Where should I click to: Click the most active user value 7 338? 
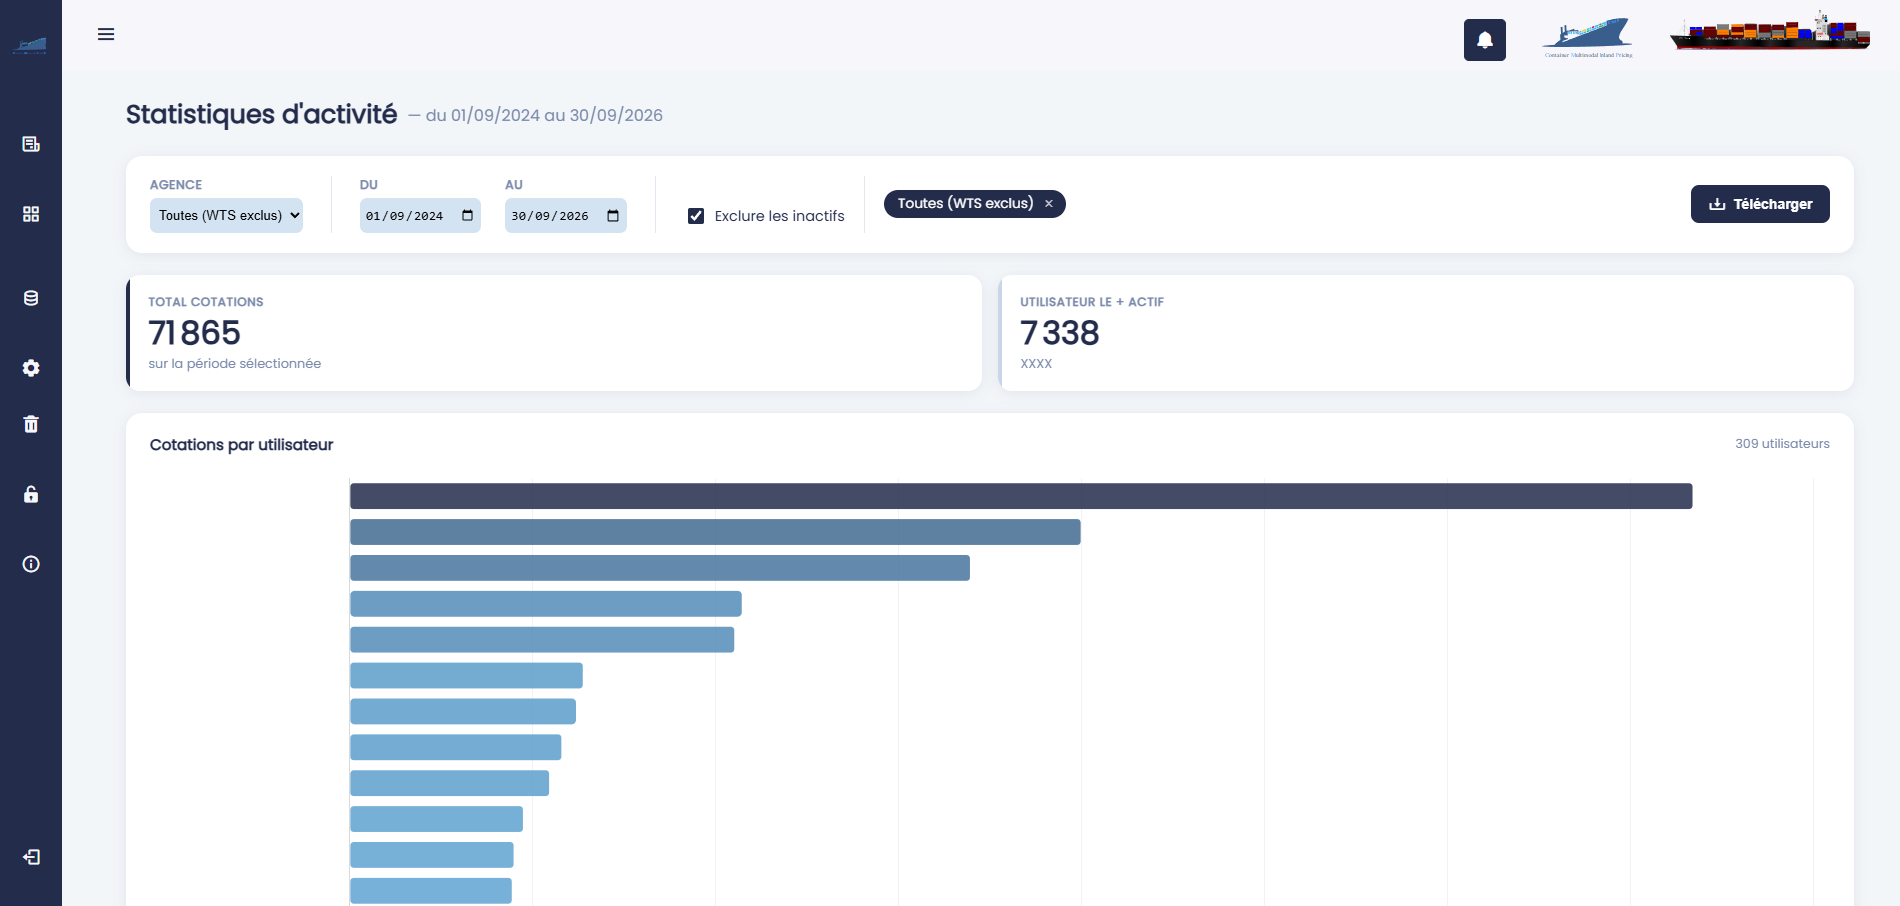click(x=1060, y=332)
